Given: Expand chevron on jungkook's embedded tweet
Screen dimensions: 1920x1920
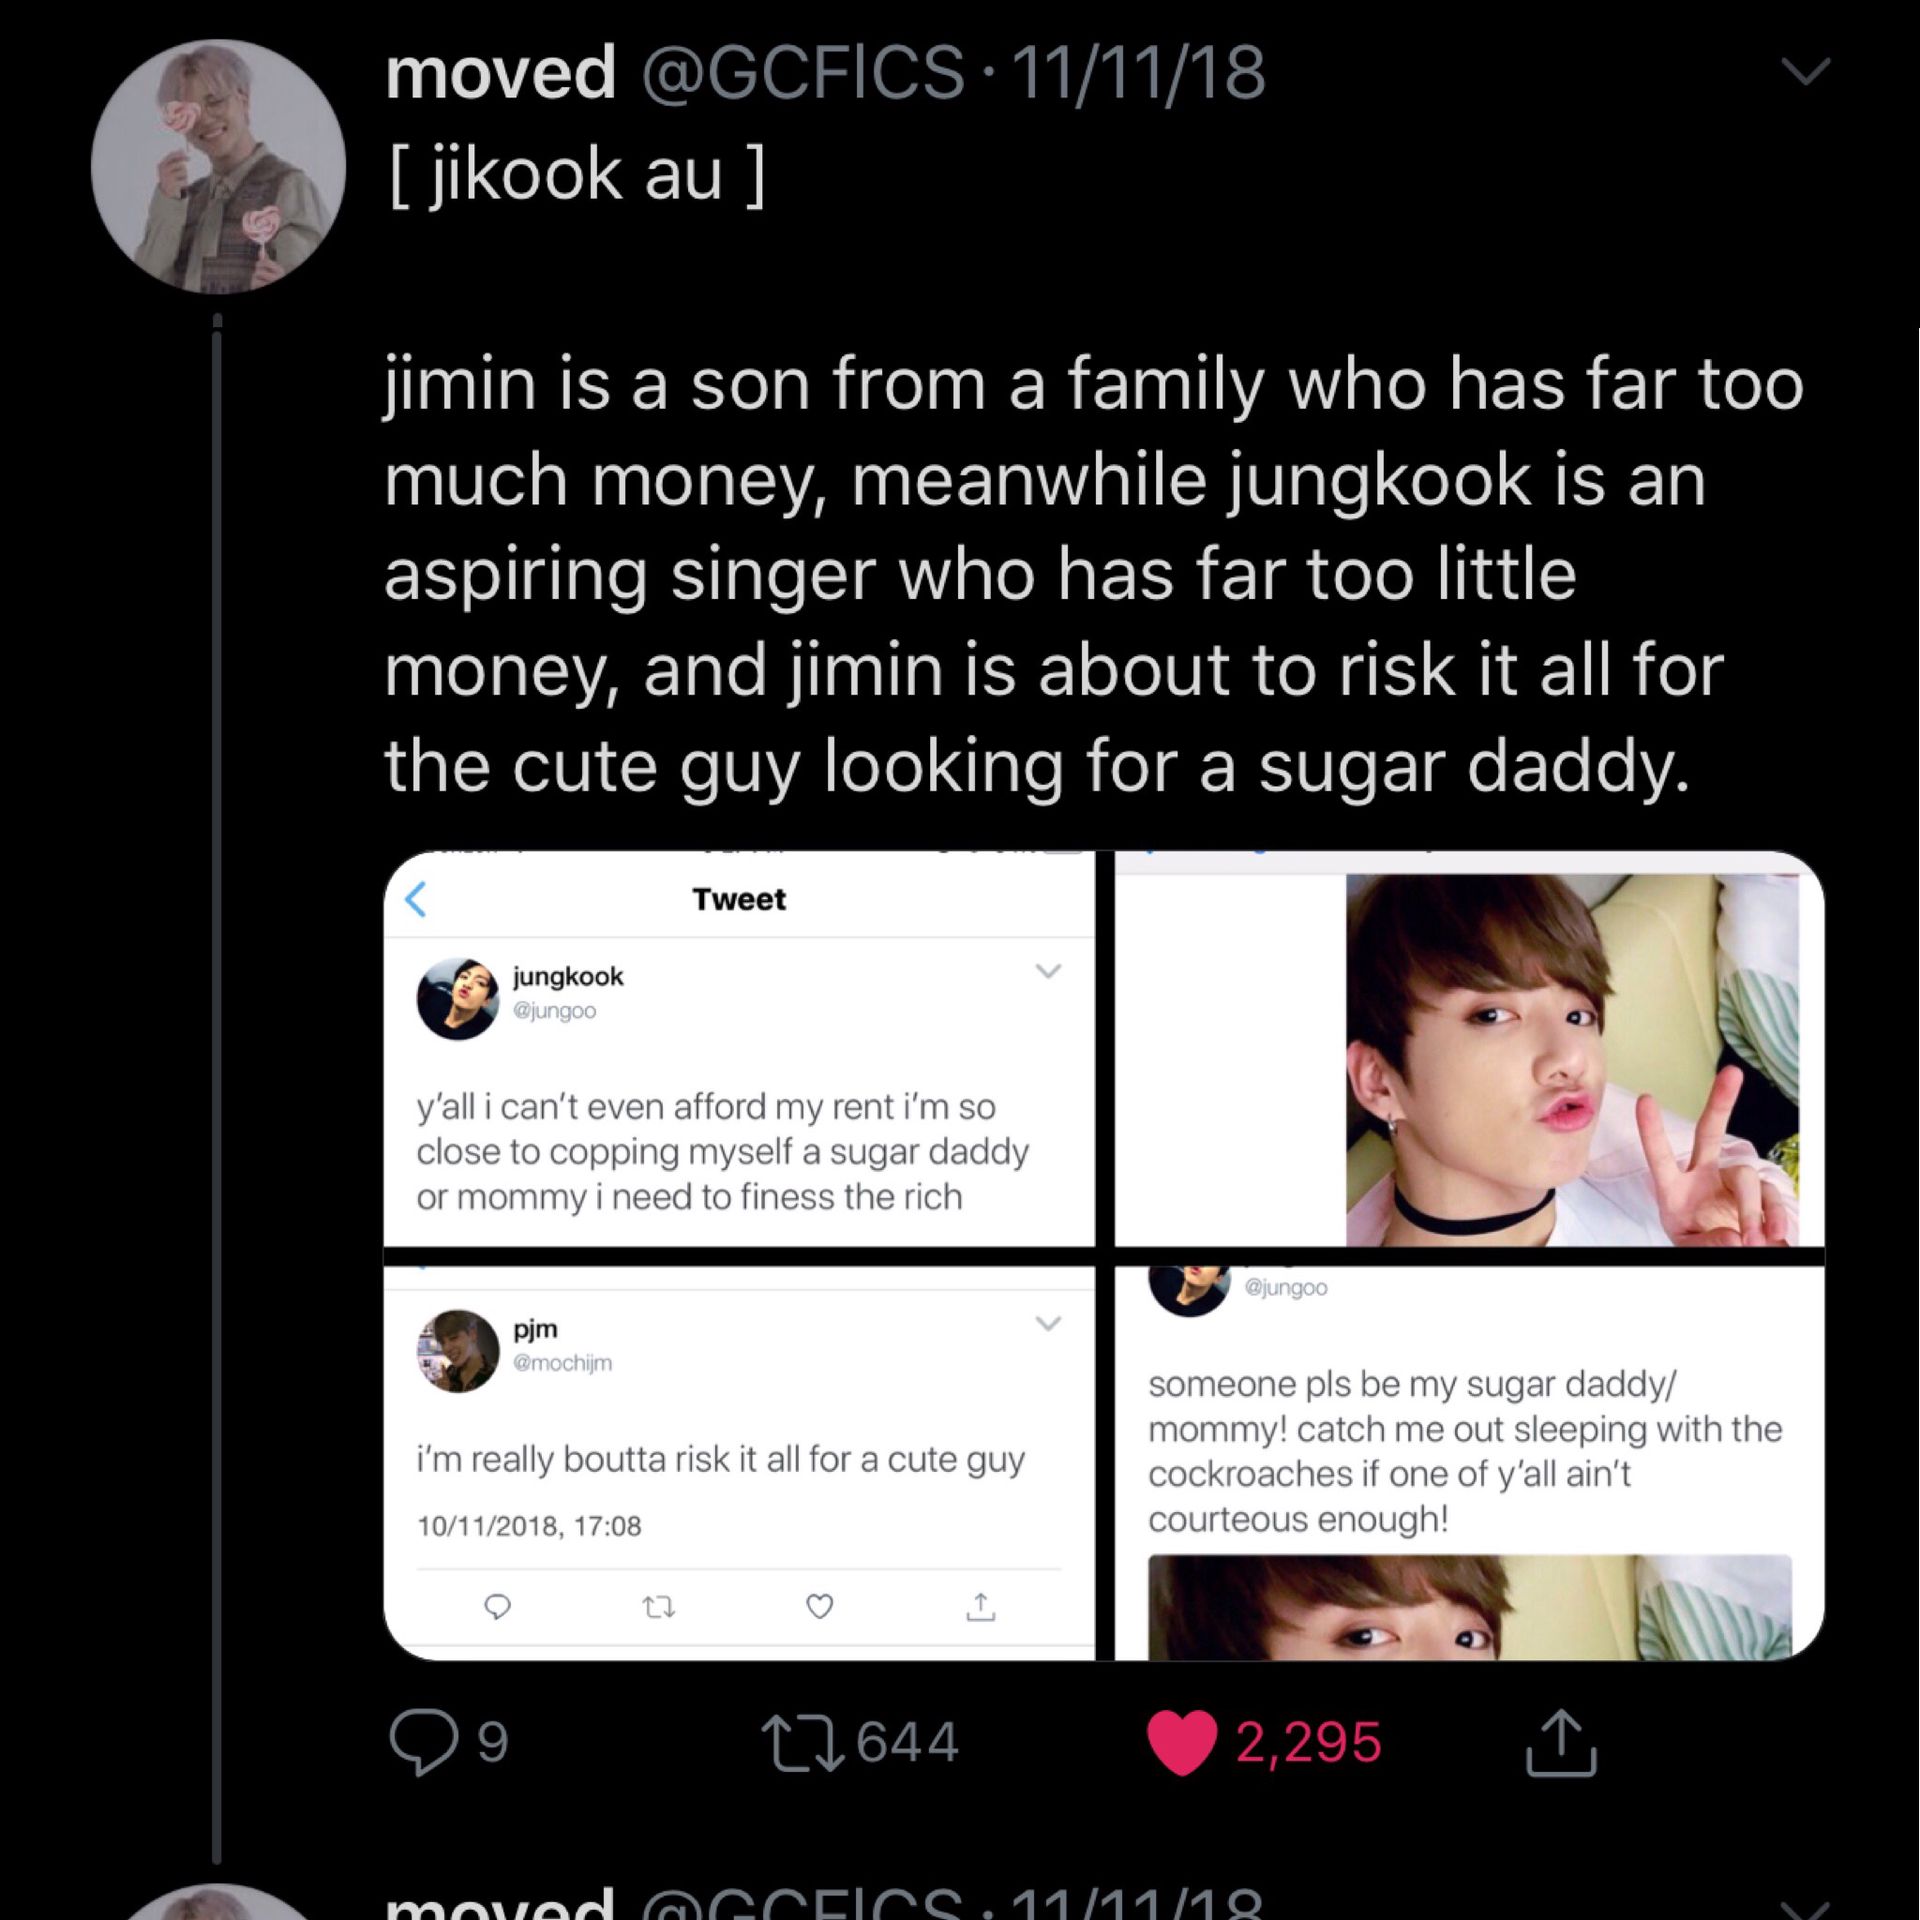Looking at the screenshot, I should (x=1048, y=971).
